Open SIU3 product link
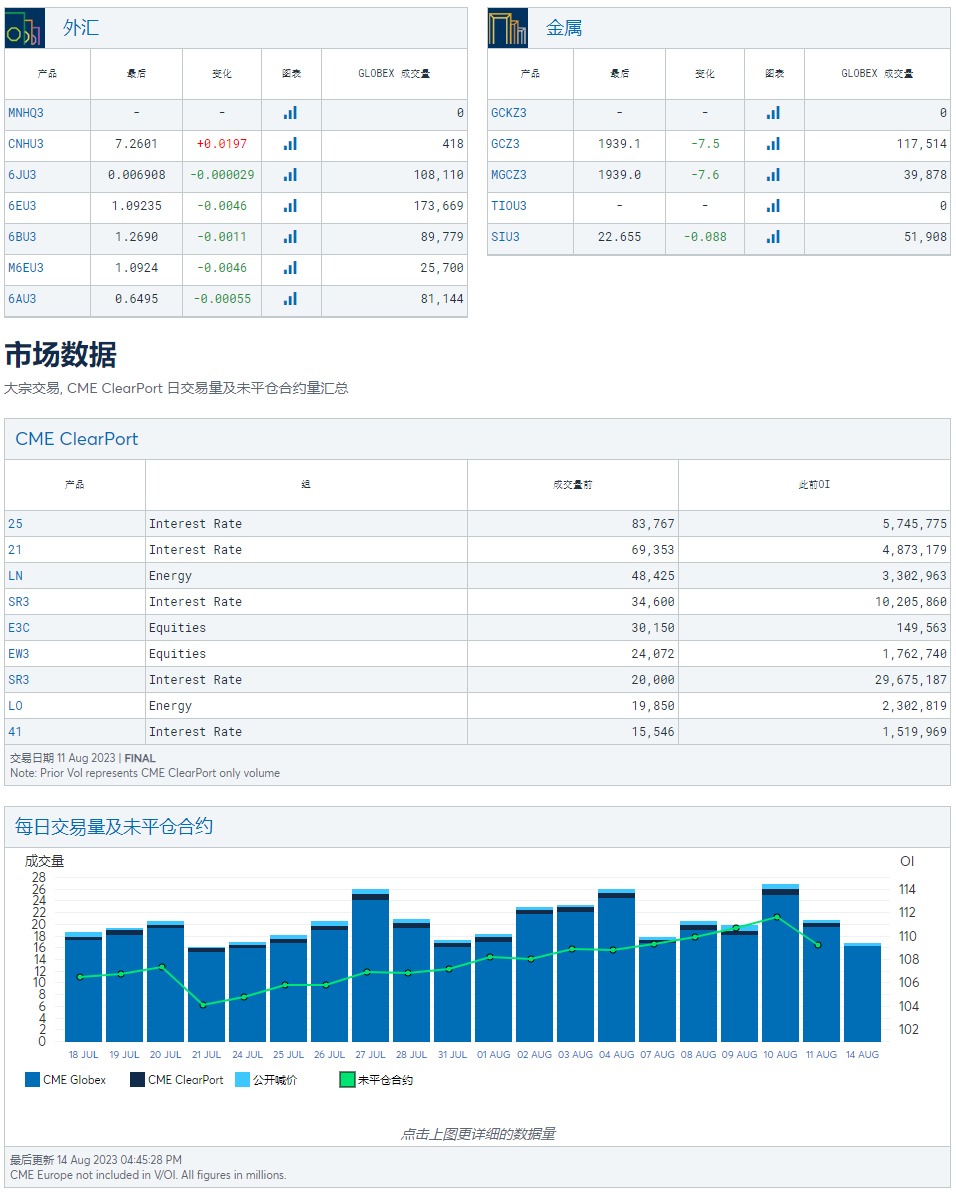Image resolution: width=956 pixels, height=1192 pixels. point(505,236)
